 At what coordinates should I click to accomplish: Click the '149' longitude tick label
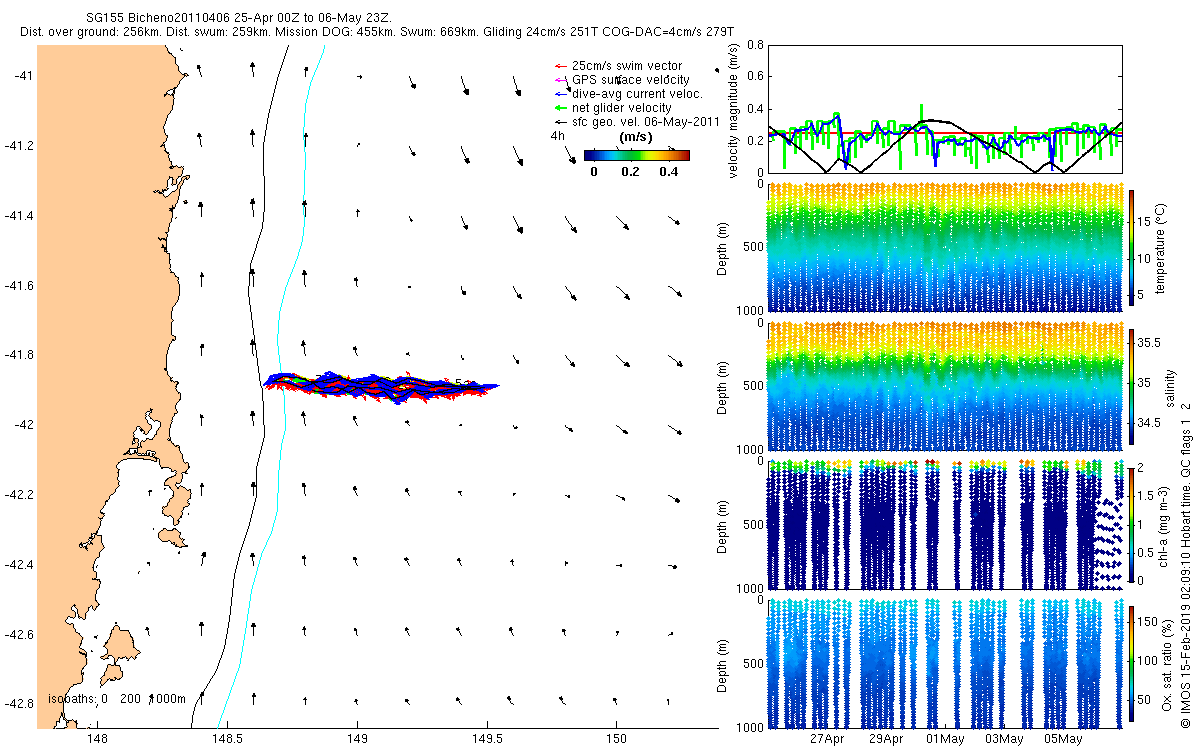[357, 739]
